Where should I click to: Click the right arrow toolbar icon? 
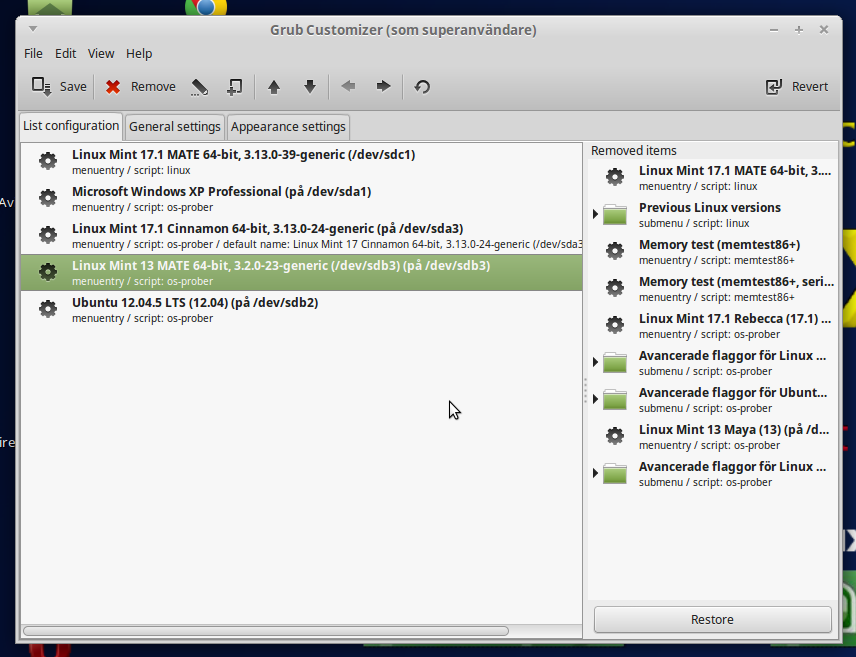383,86
